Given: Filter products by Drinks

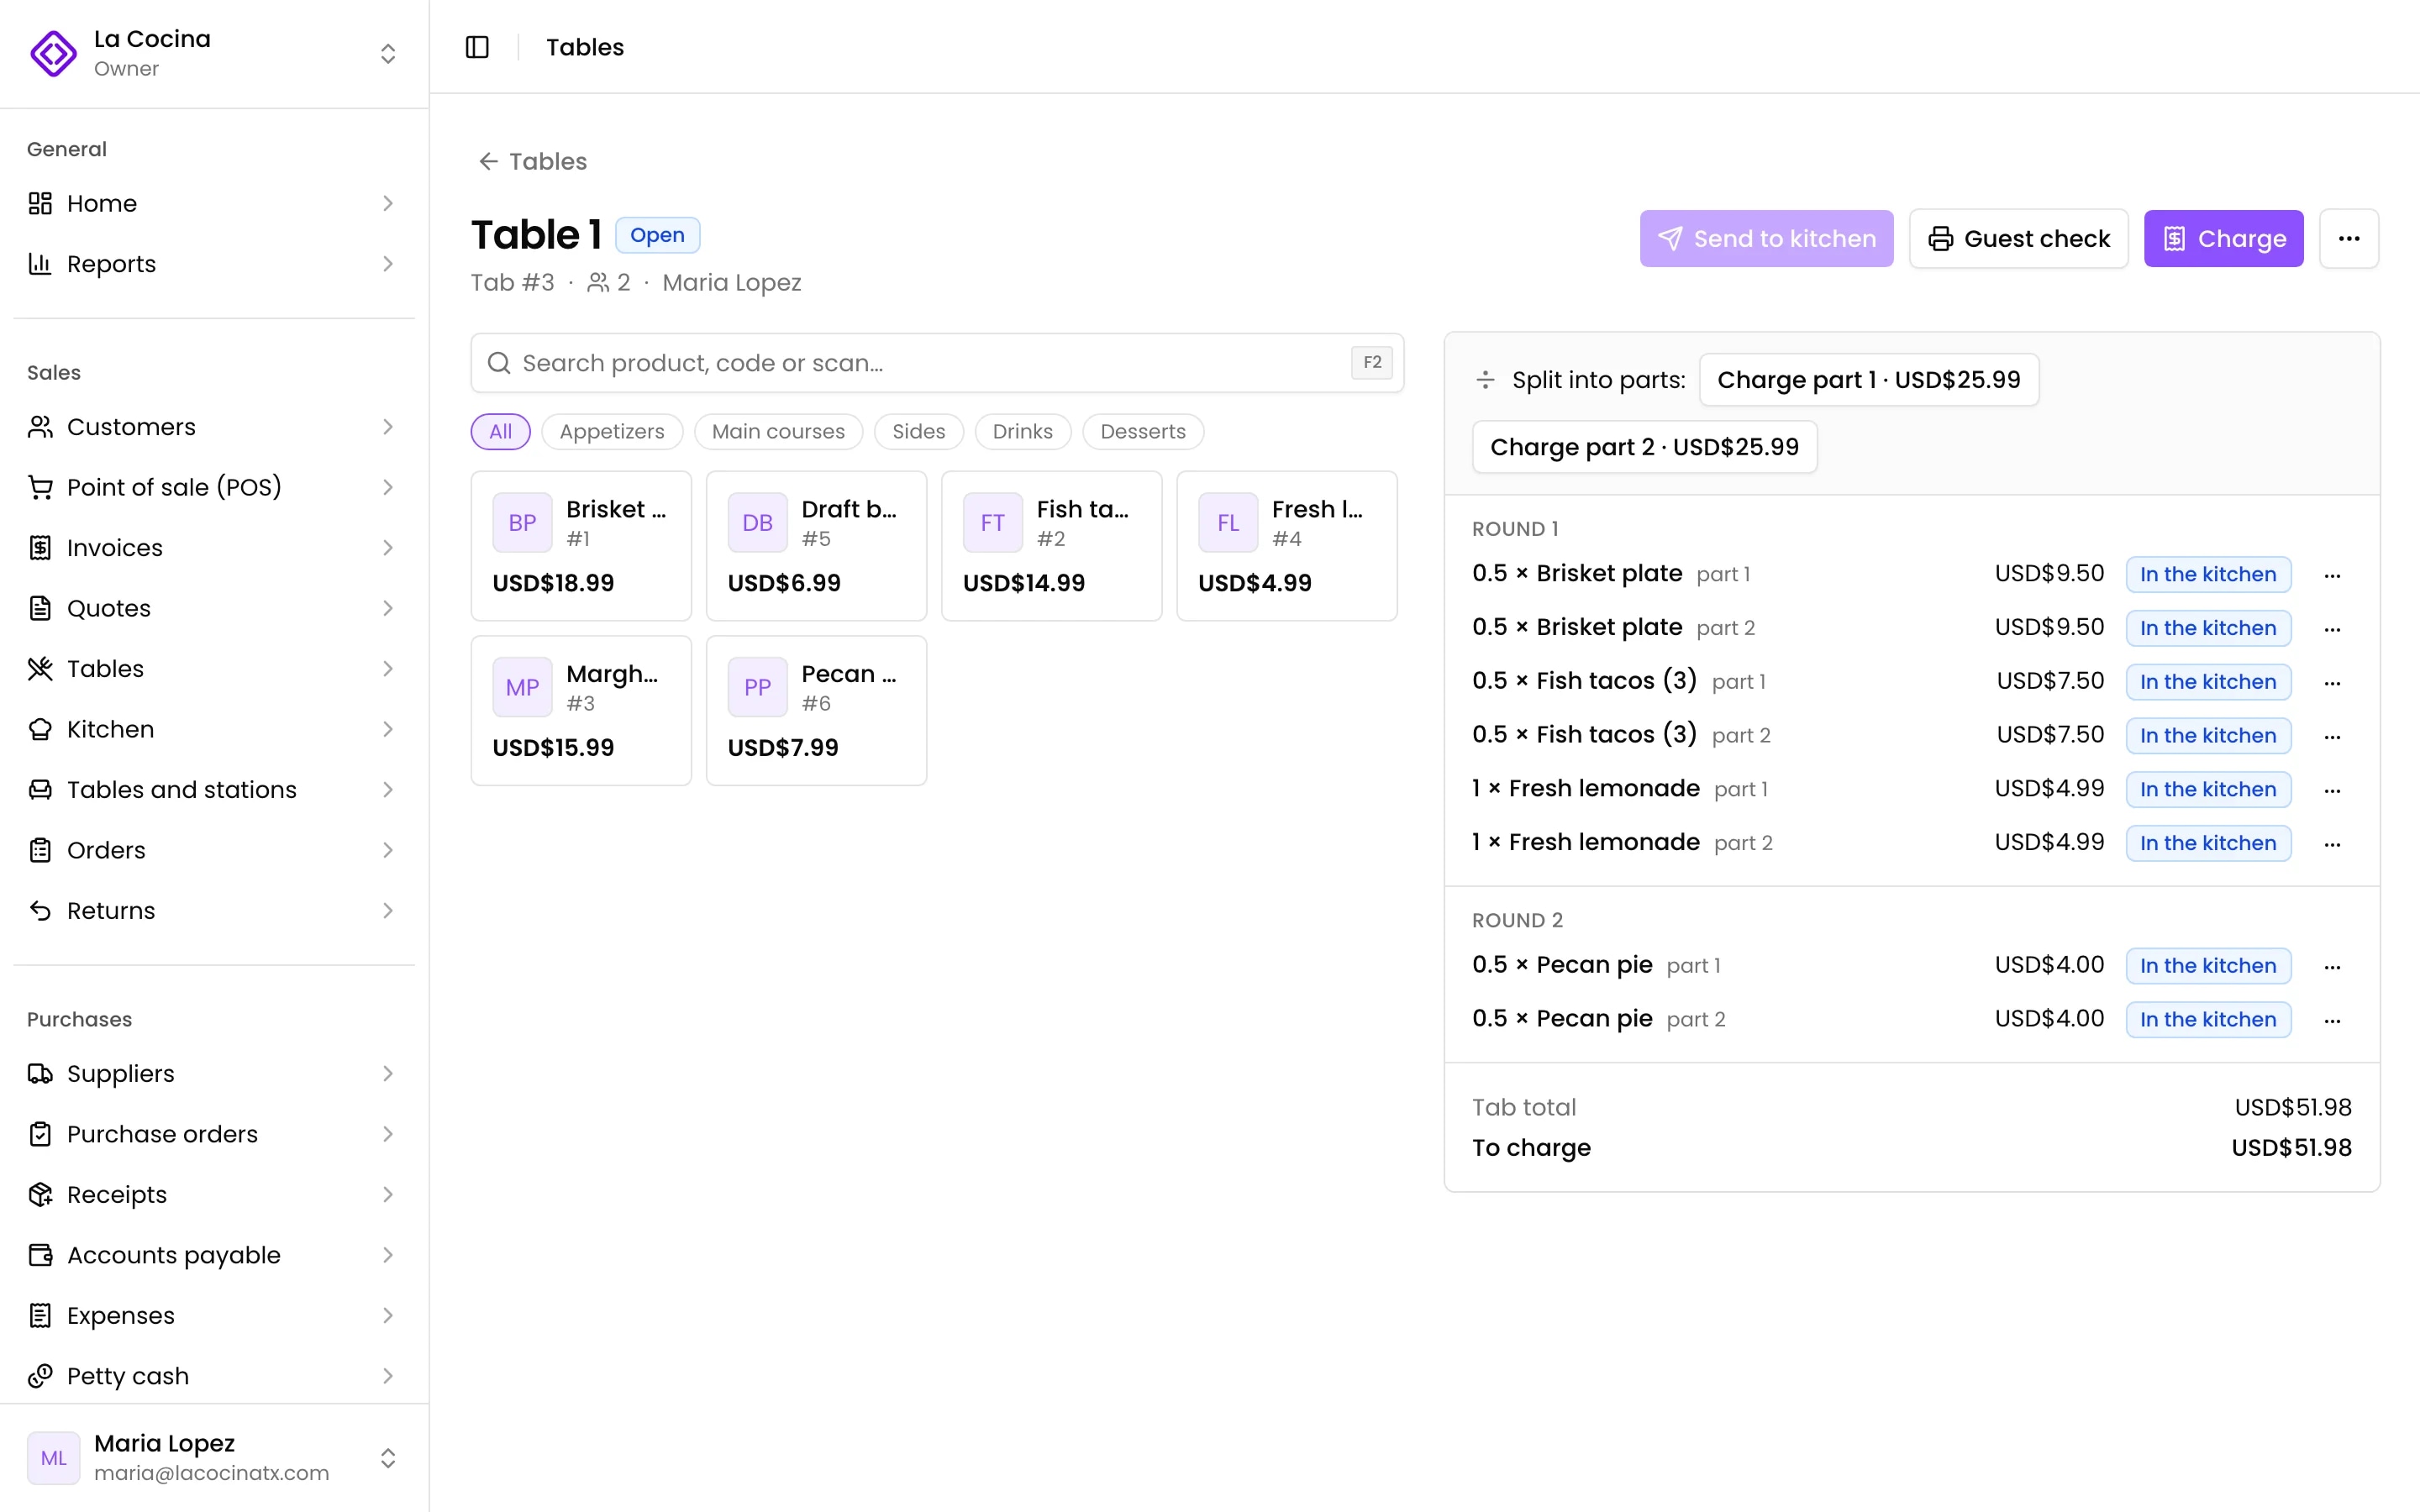Looking at the screenshot, I should (1022, 432).
